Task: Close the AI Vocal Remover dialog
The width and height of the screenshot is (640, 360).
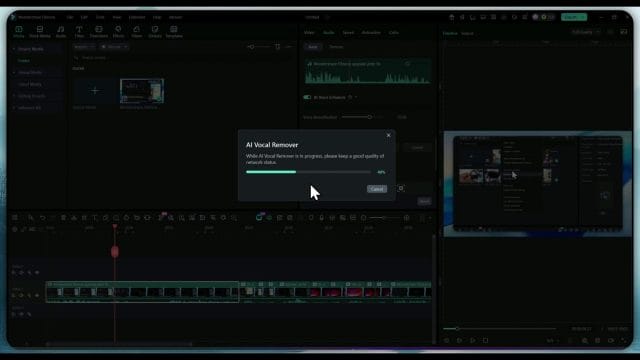Action: click(x=389, y=135)
